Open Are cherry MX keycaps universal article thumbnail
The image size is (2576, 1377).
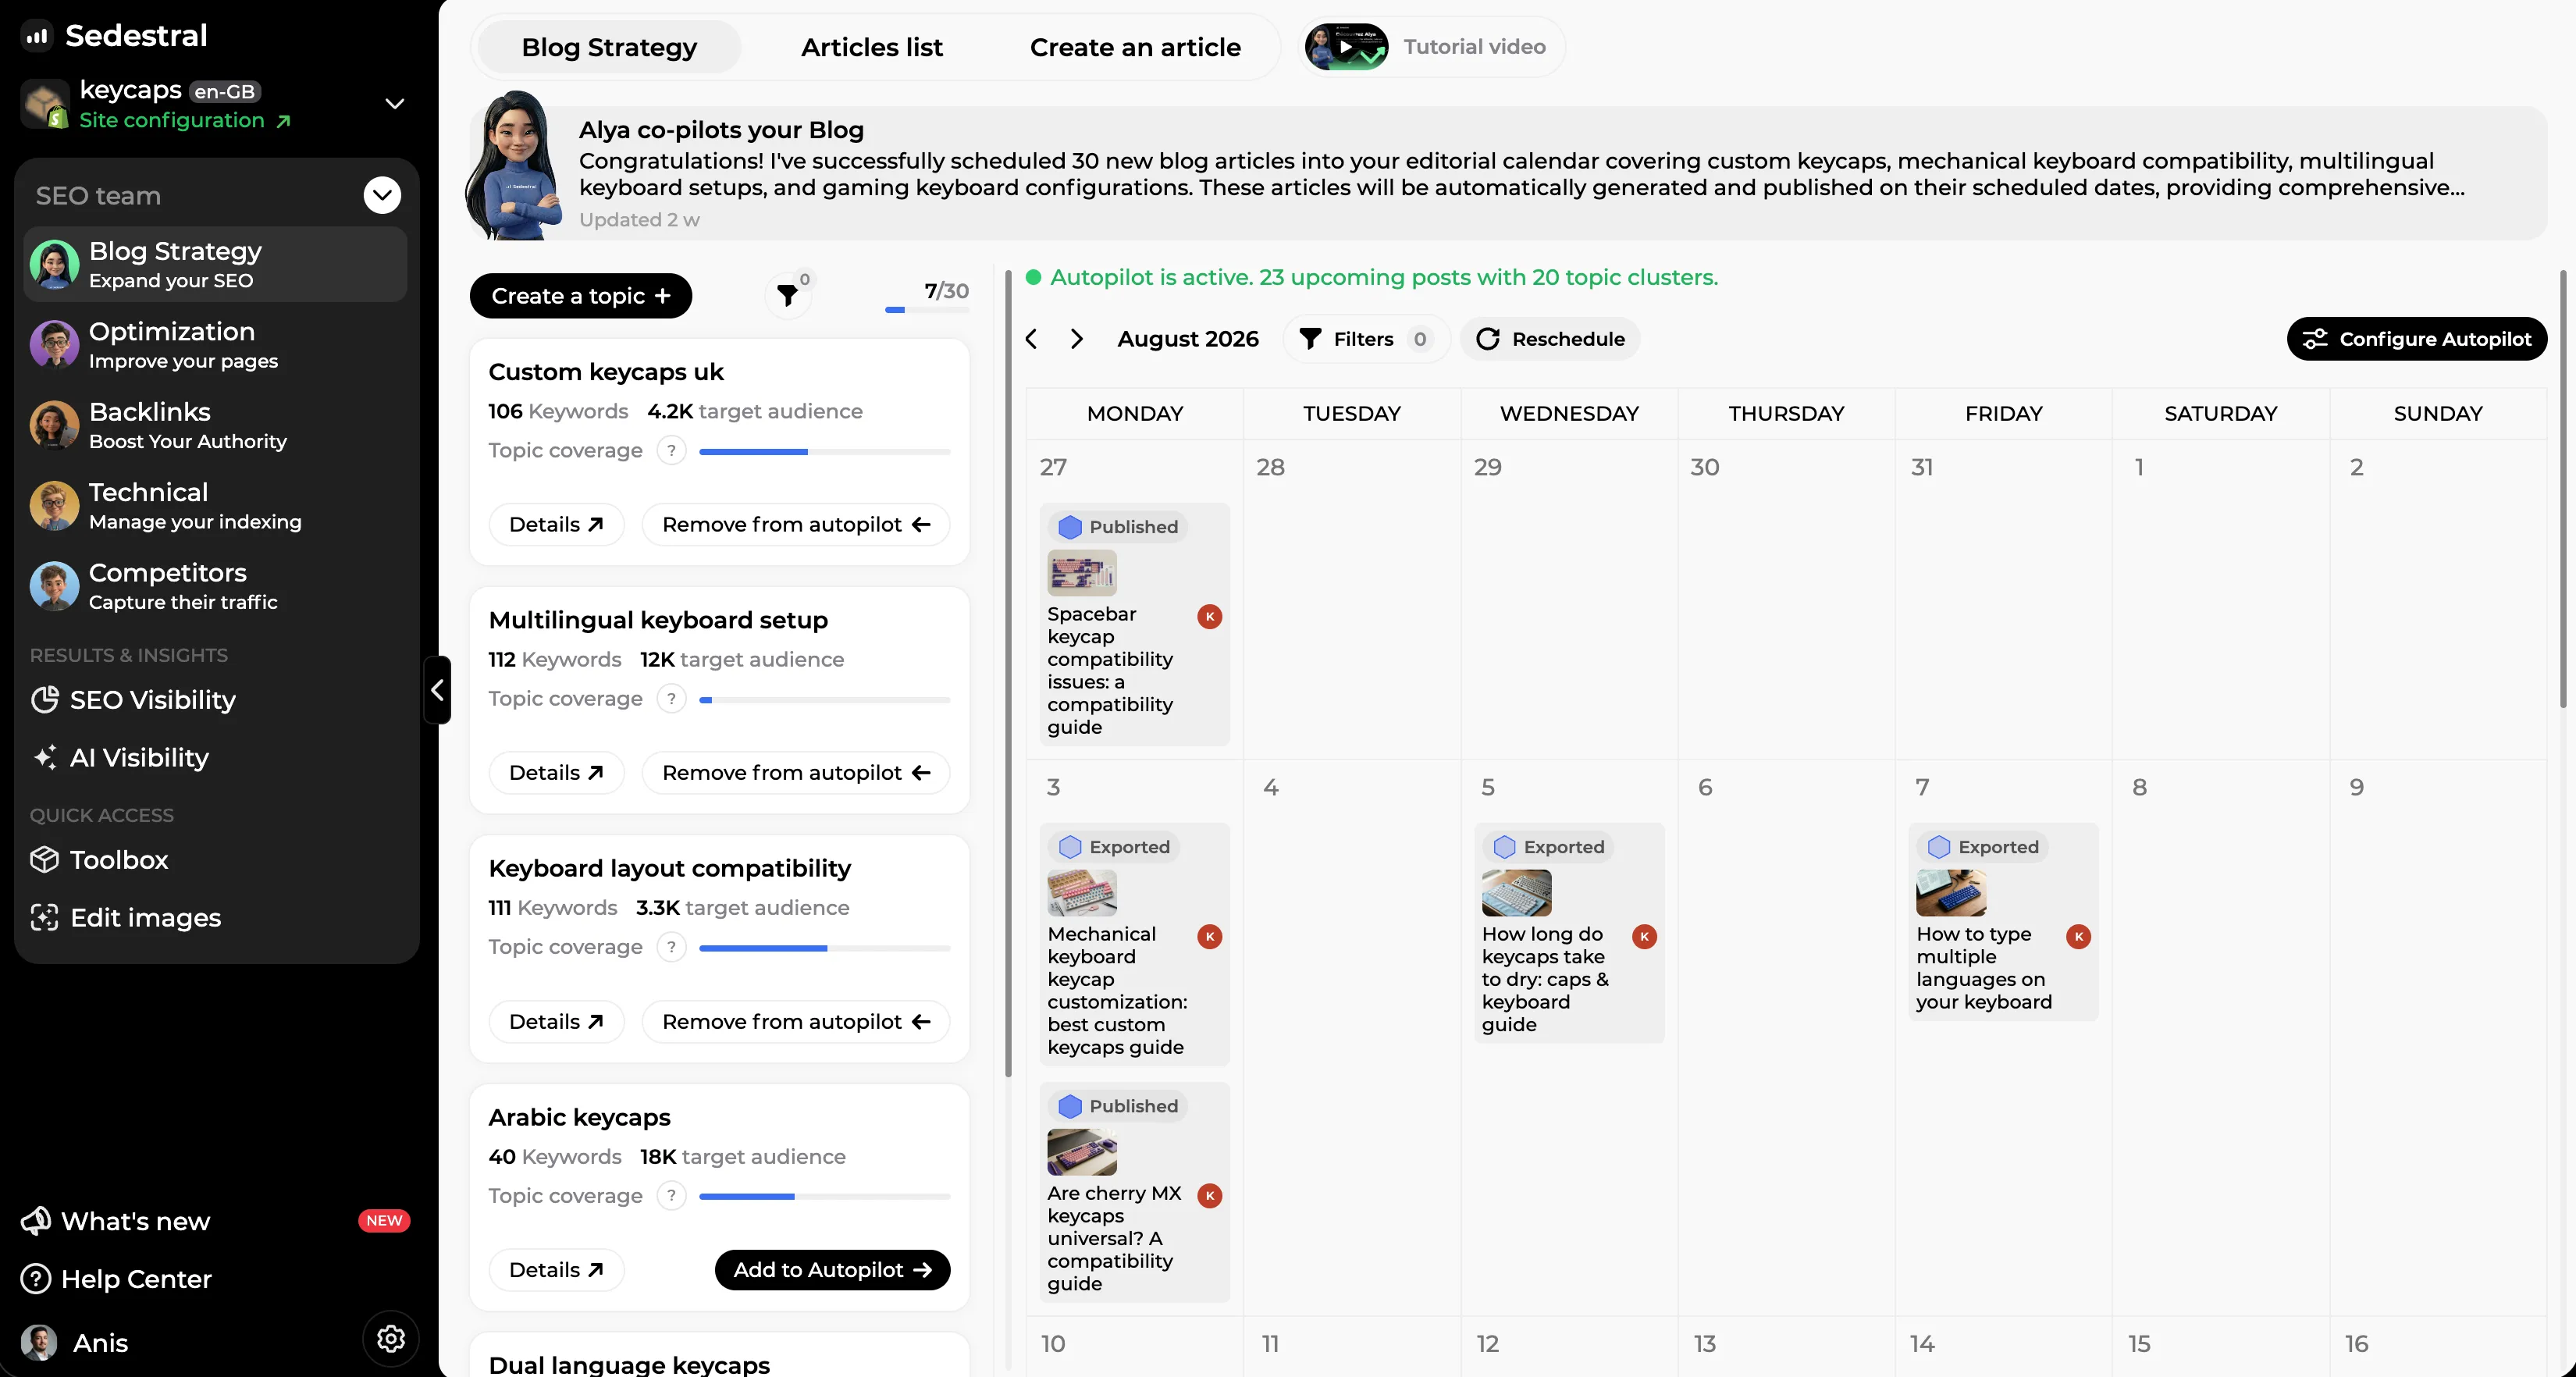click(1081, 1152)
